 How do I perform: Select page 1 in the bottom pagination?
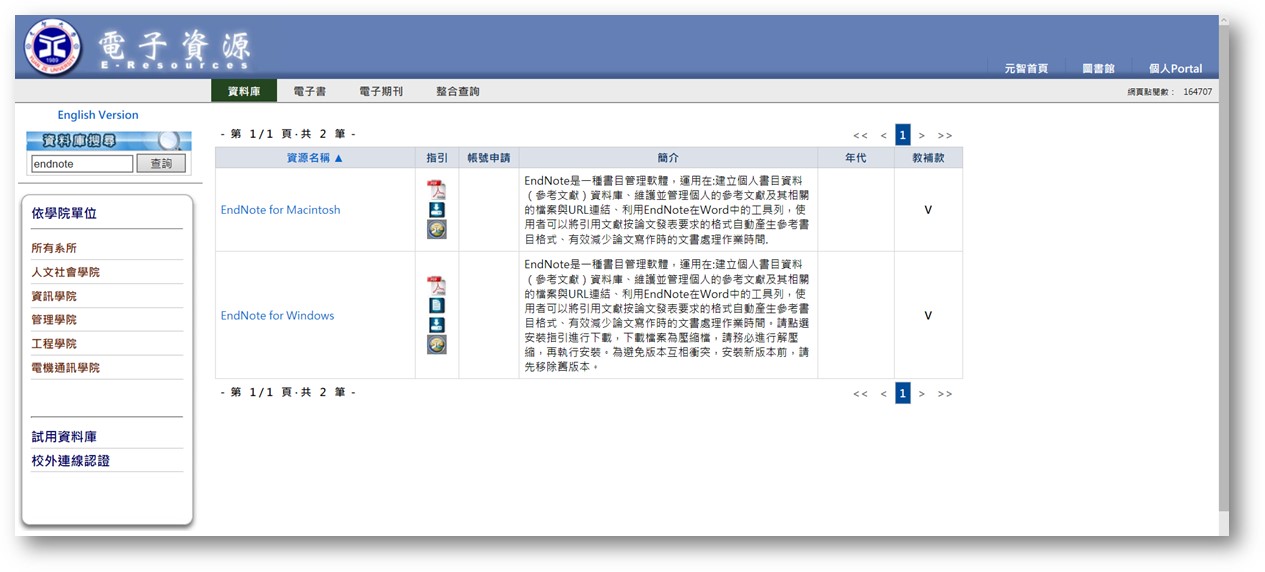pos(903,393)
